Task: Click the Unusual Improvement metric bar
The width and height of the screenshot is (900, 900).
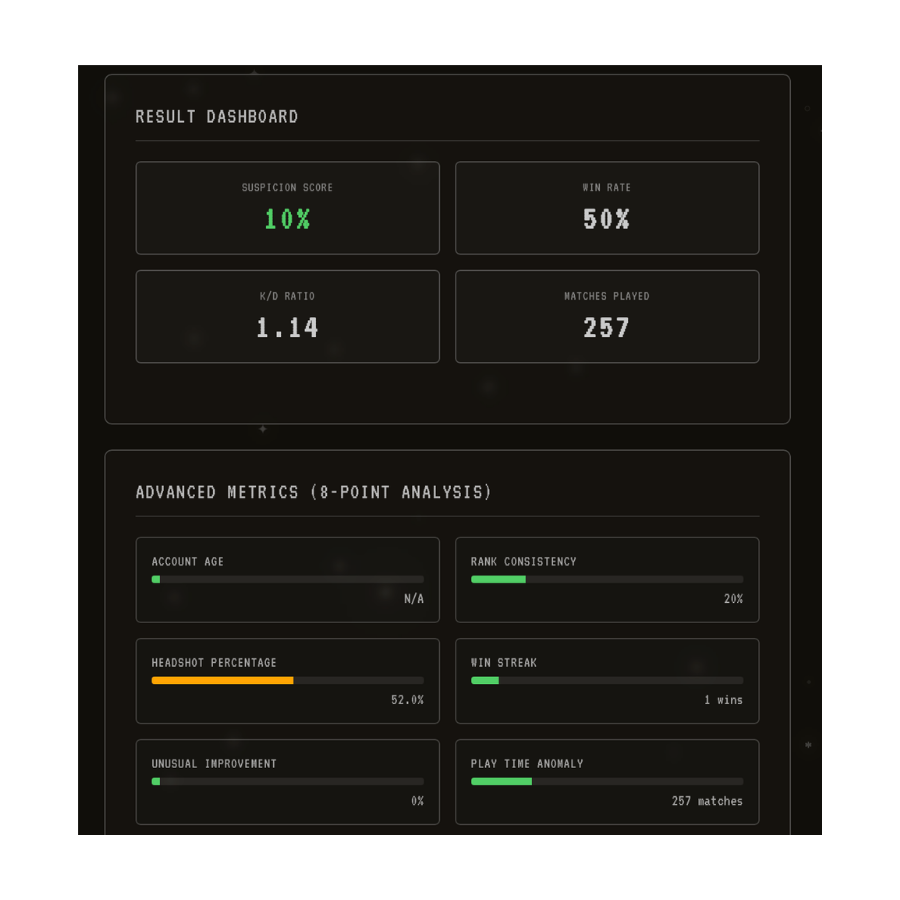Action: 287,781
